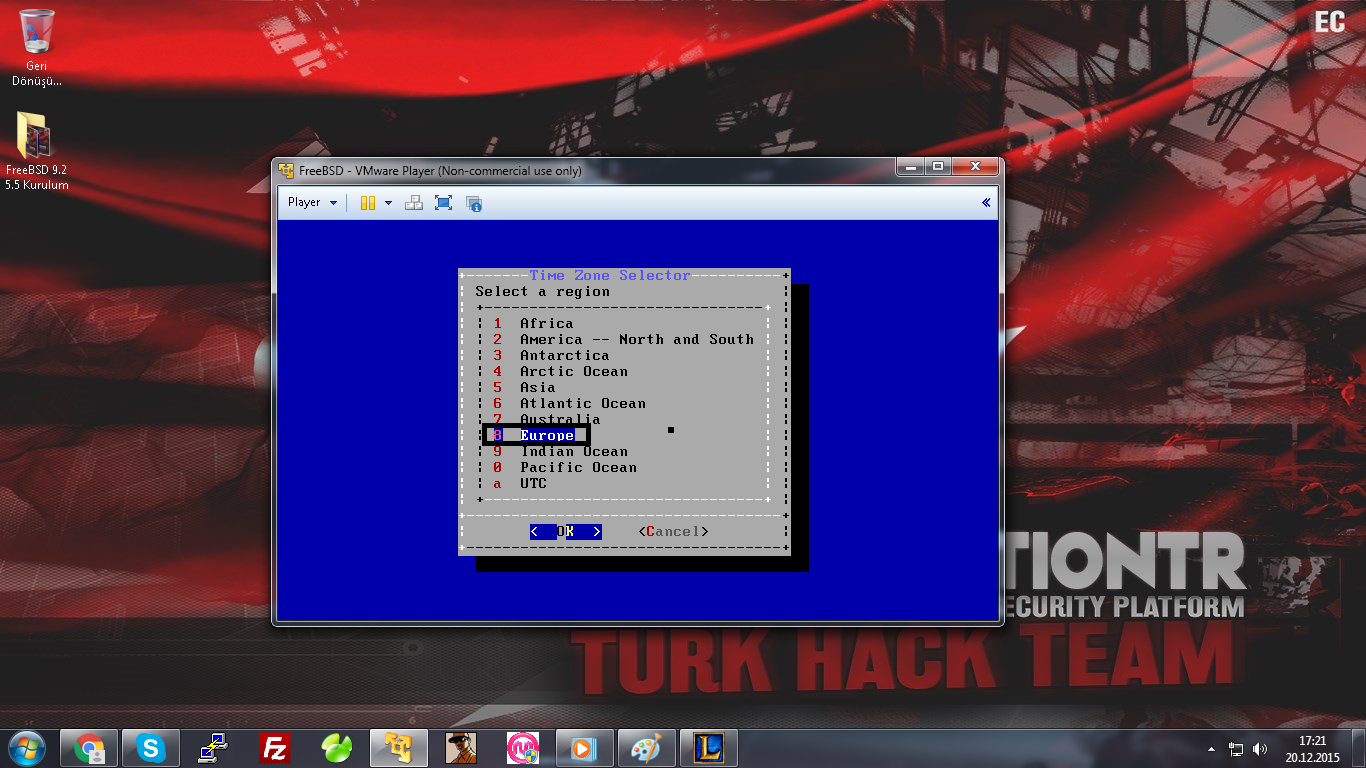Click the pink circular taskbar icon
The height and width of the screenshot is (768, 1366).
(x=523, y=748)
